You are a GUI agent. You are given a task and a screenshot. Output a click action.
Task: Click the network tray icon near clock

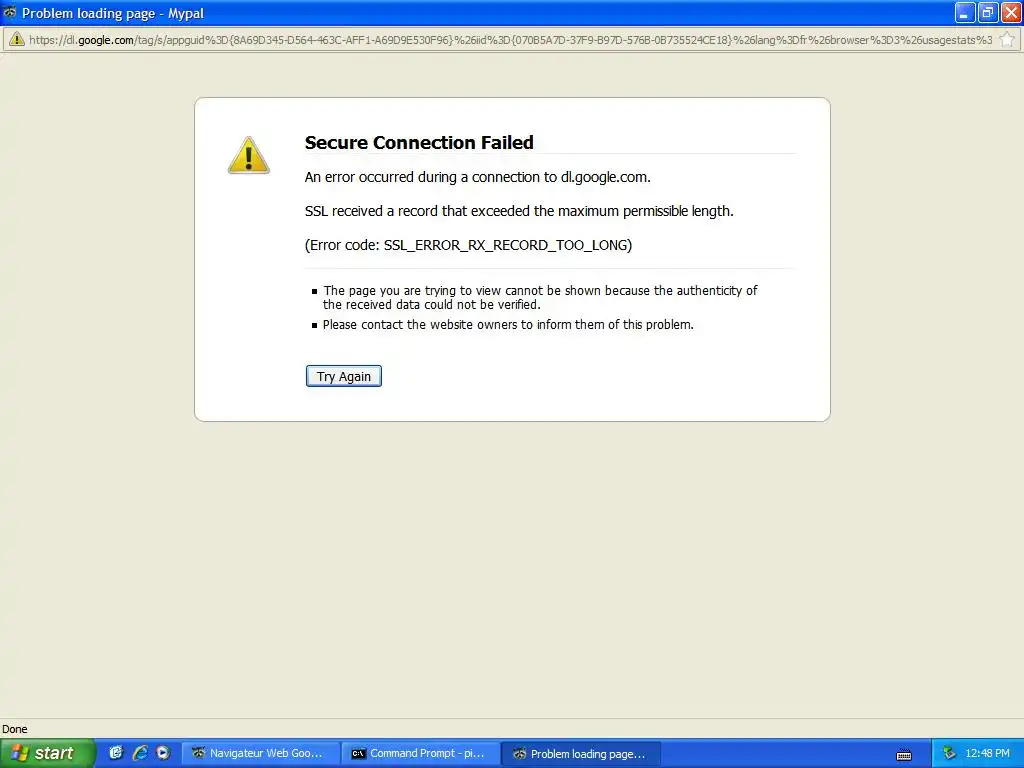949,754
